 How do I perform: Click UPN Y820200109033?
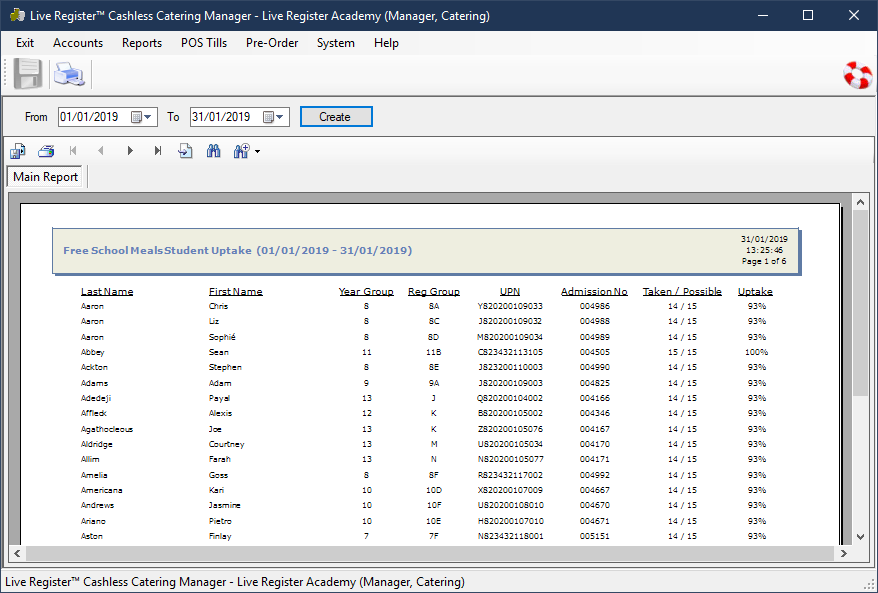[510, 306]
